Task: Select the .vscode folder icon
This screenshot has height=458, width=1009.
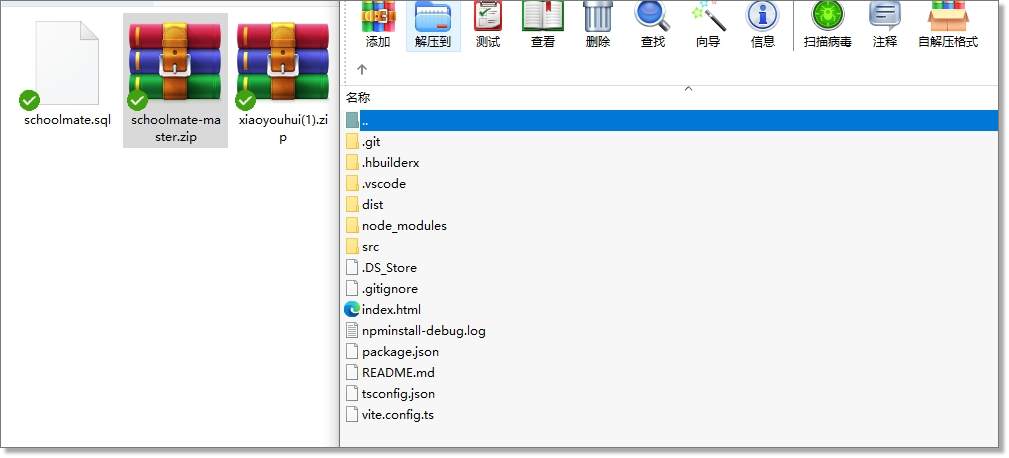Action: coord(352,184)
